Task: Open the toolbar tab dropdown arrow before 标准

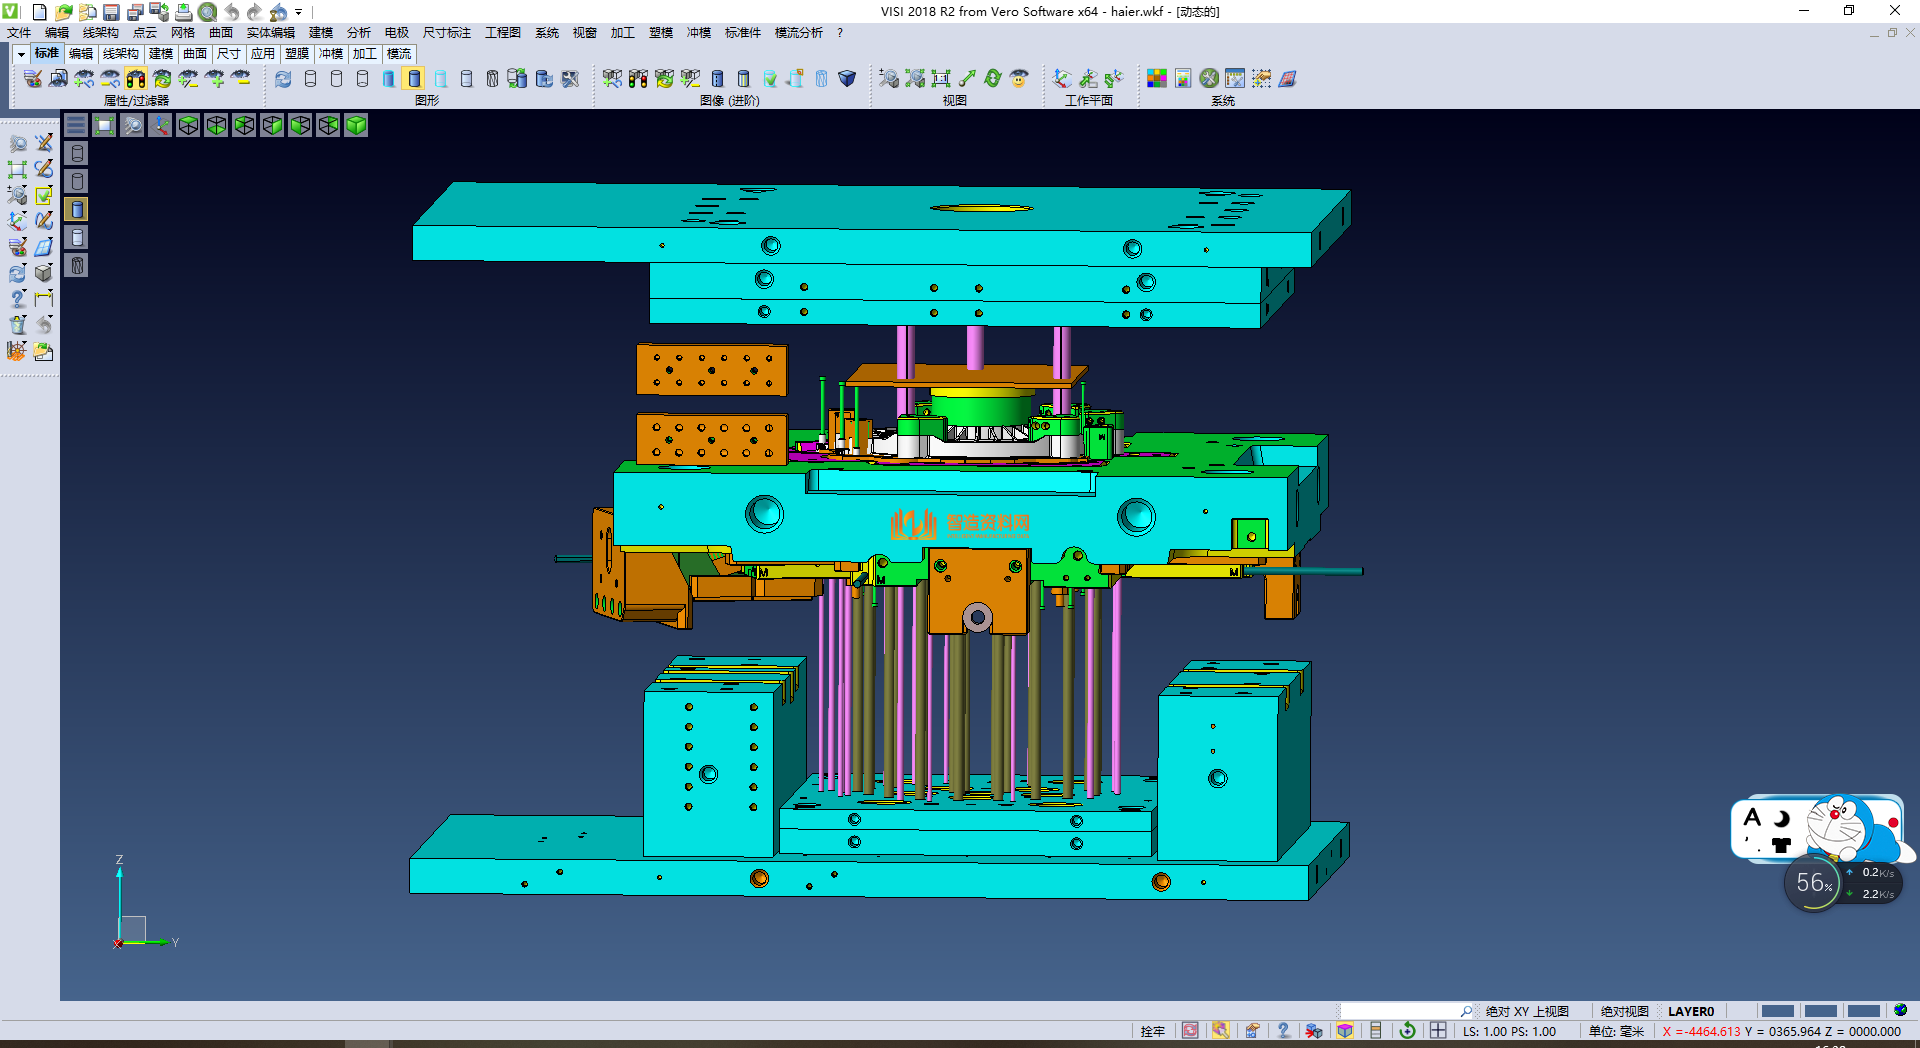Action: [x=21, y=54]
